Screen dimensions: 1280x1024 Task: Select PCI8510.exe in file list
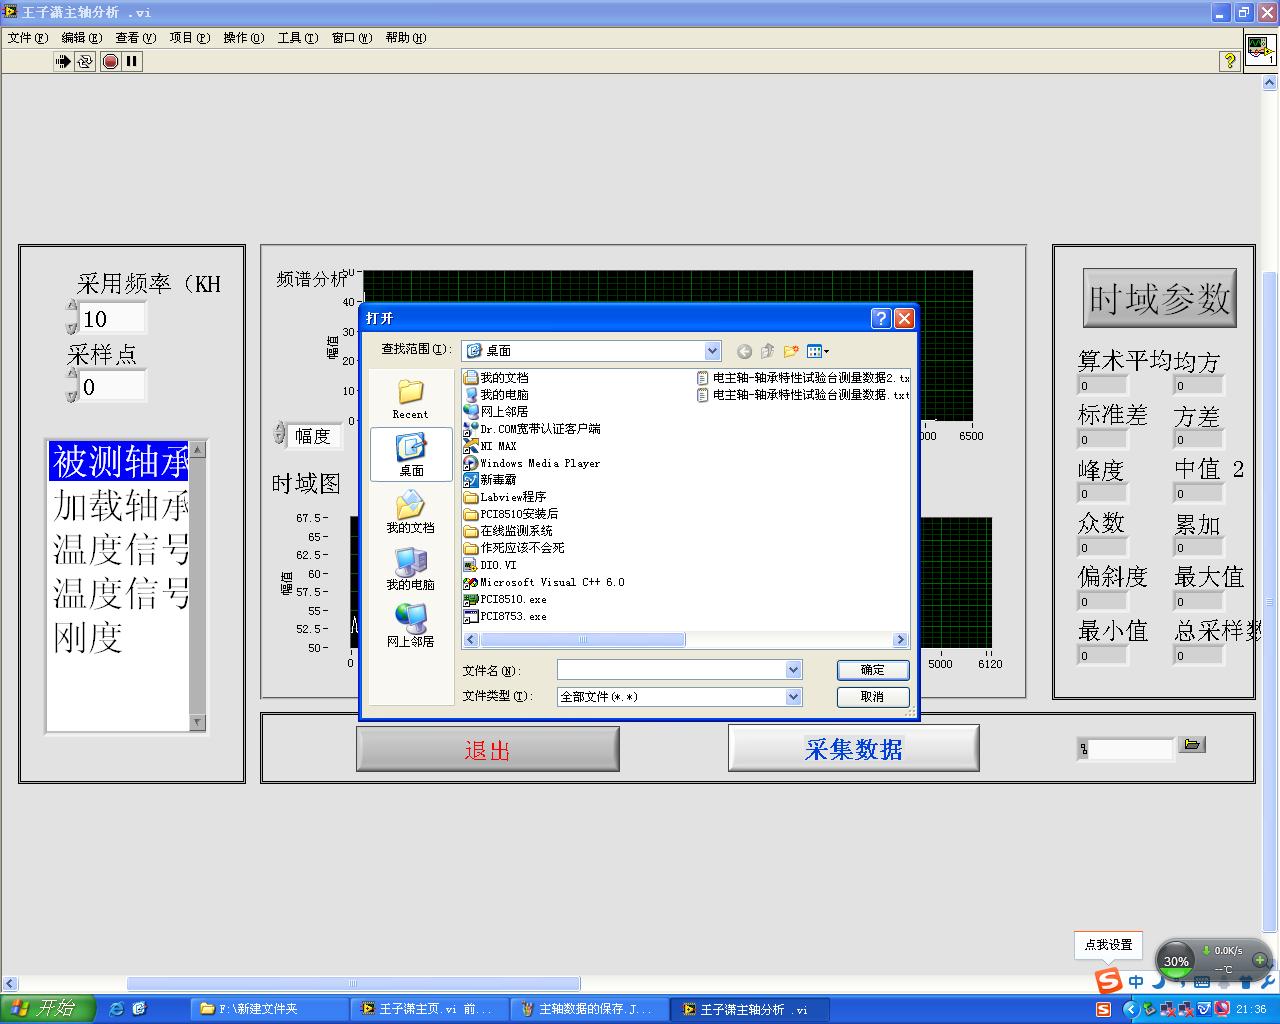click(505, 599)
